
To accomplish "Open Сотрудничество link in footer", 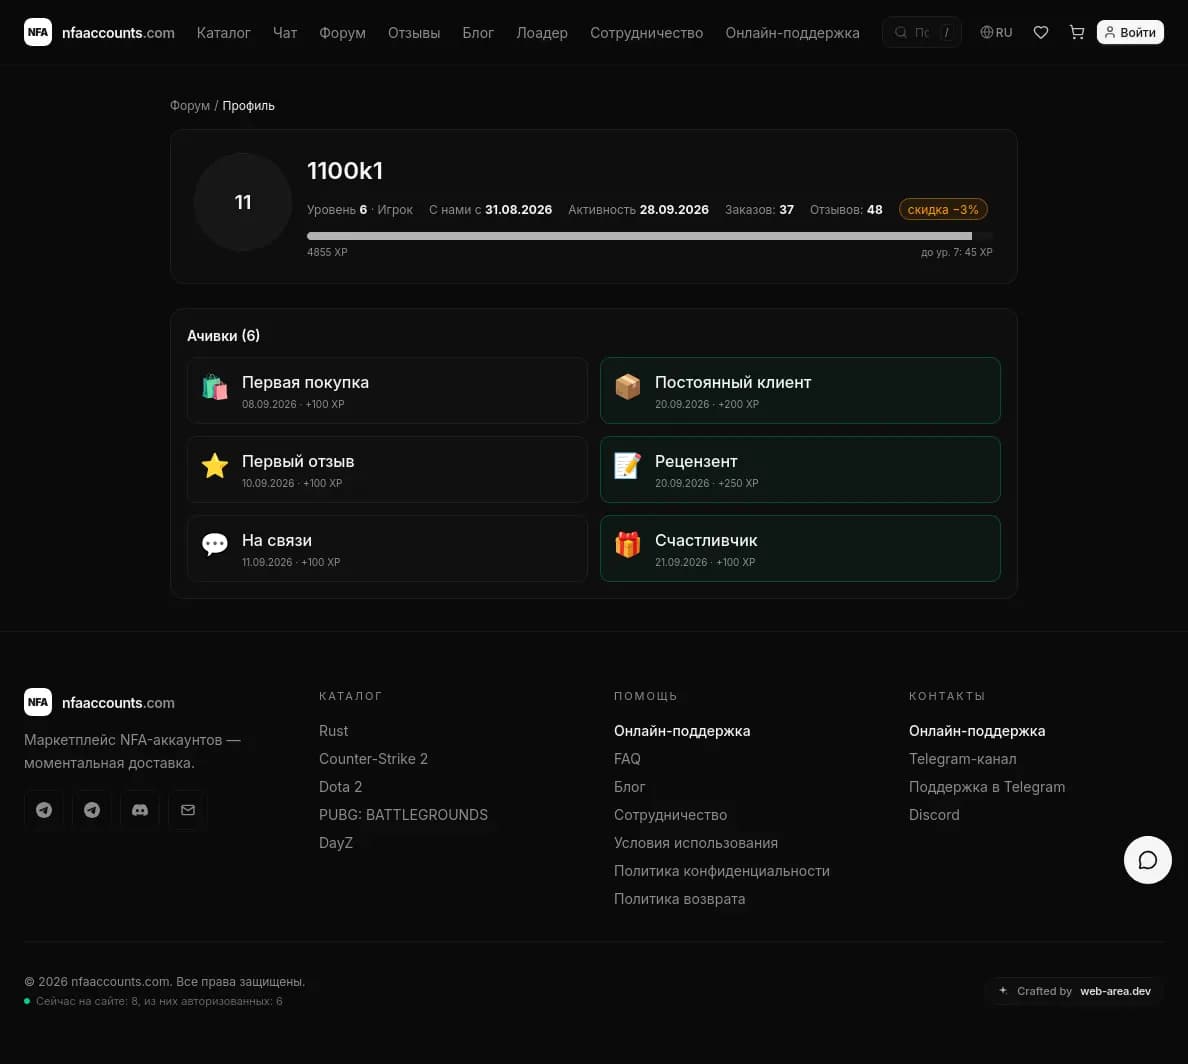I will pos(670,815).
